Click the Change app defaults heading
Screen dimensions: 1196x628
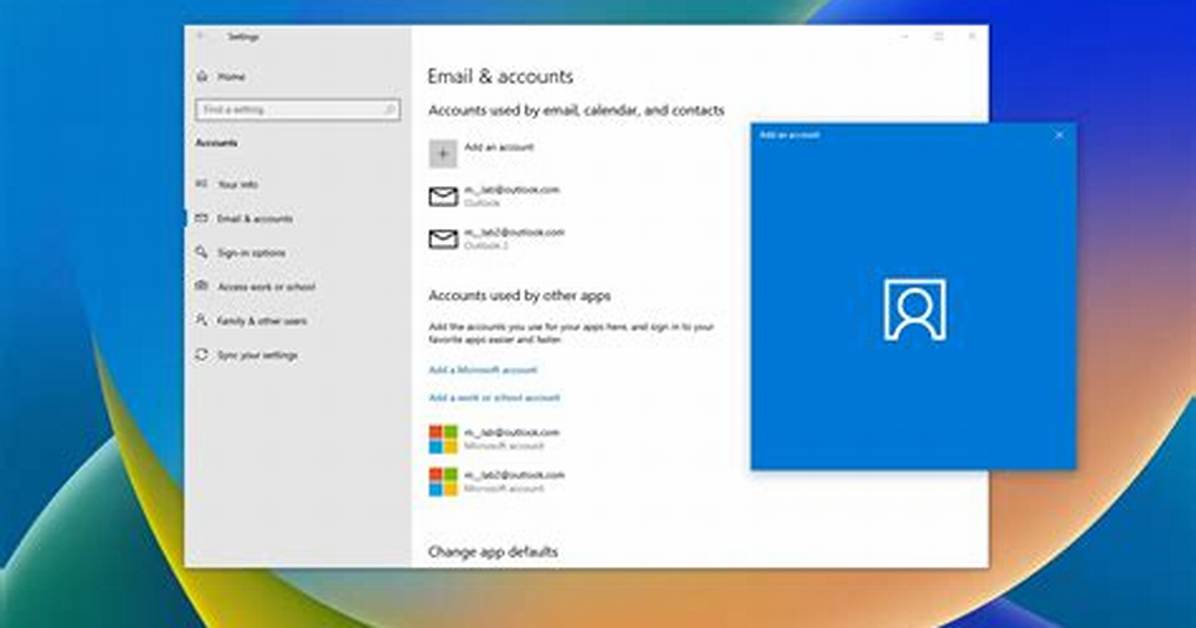coord(493,552)
